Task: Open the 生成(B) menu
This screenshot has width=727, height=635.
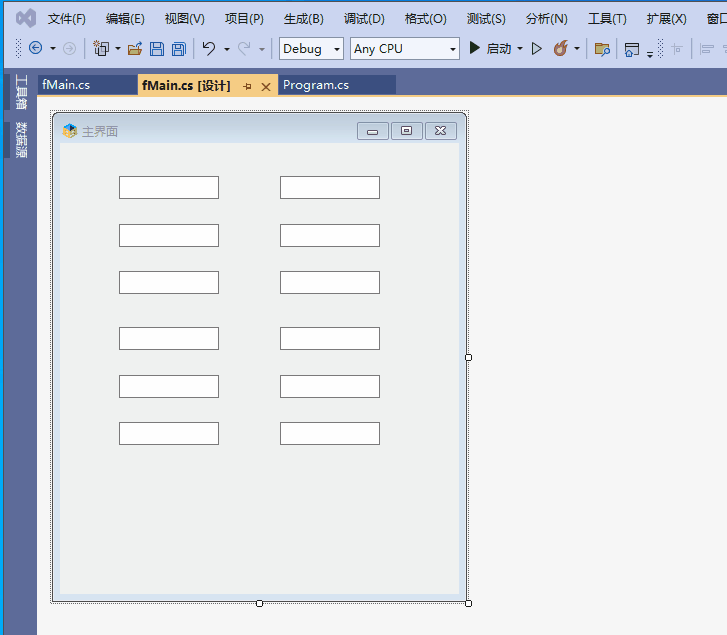Action: [x=303, y=19]
